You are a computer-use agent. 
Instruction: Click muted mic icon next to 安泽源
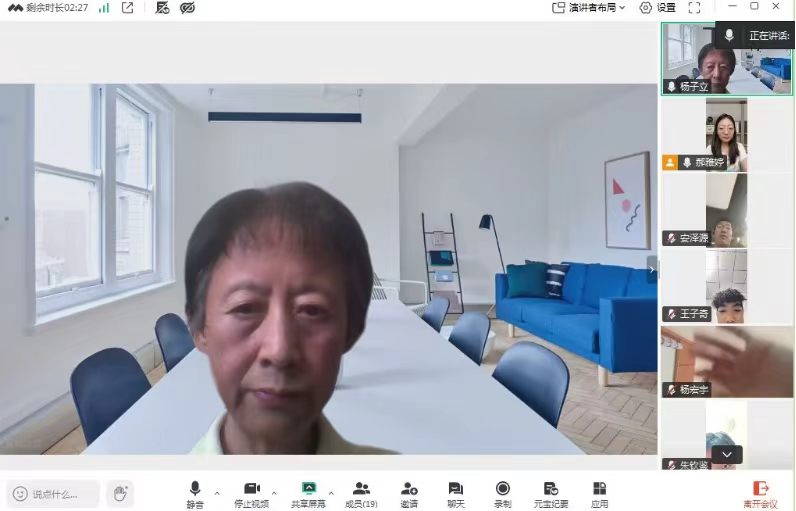click(x=671, y=238)
